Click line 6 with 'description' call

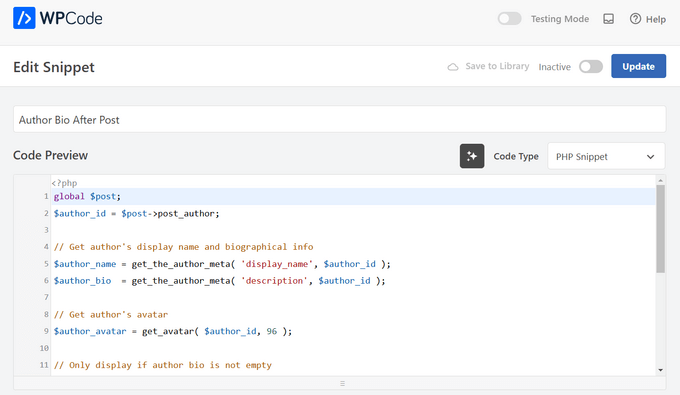point(219,281)
